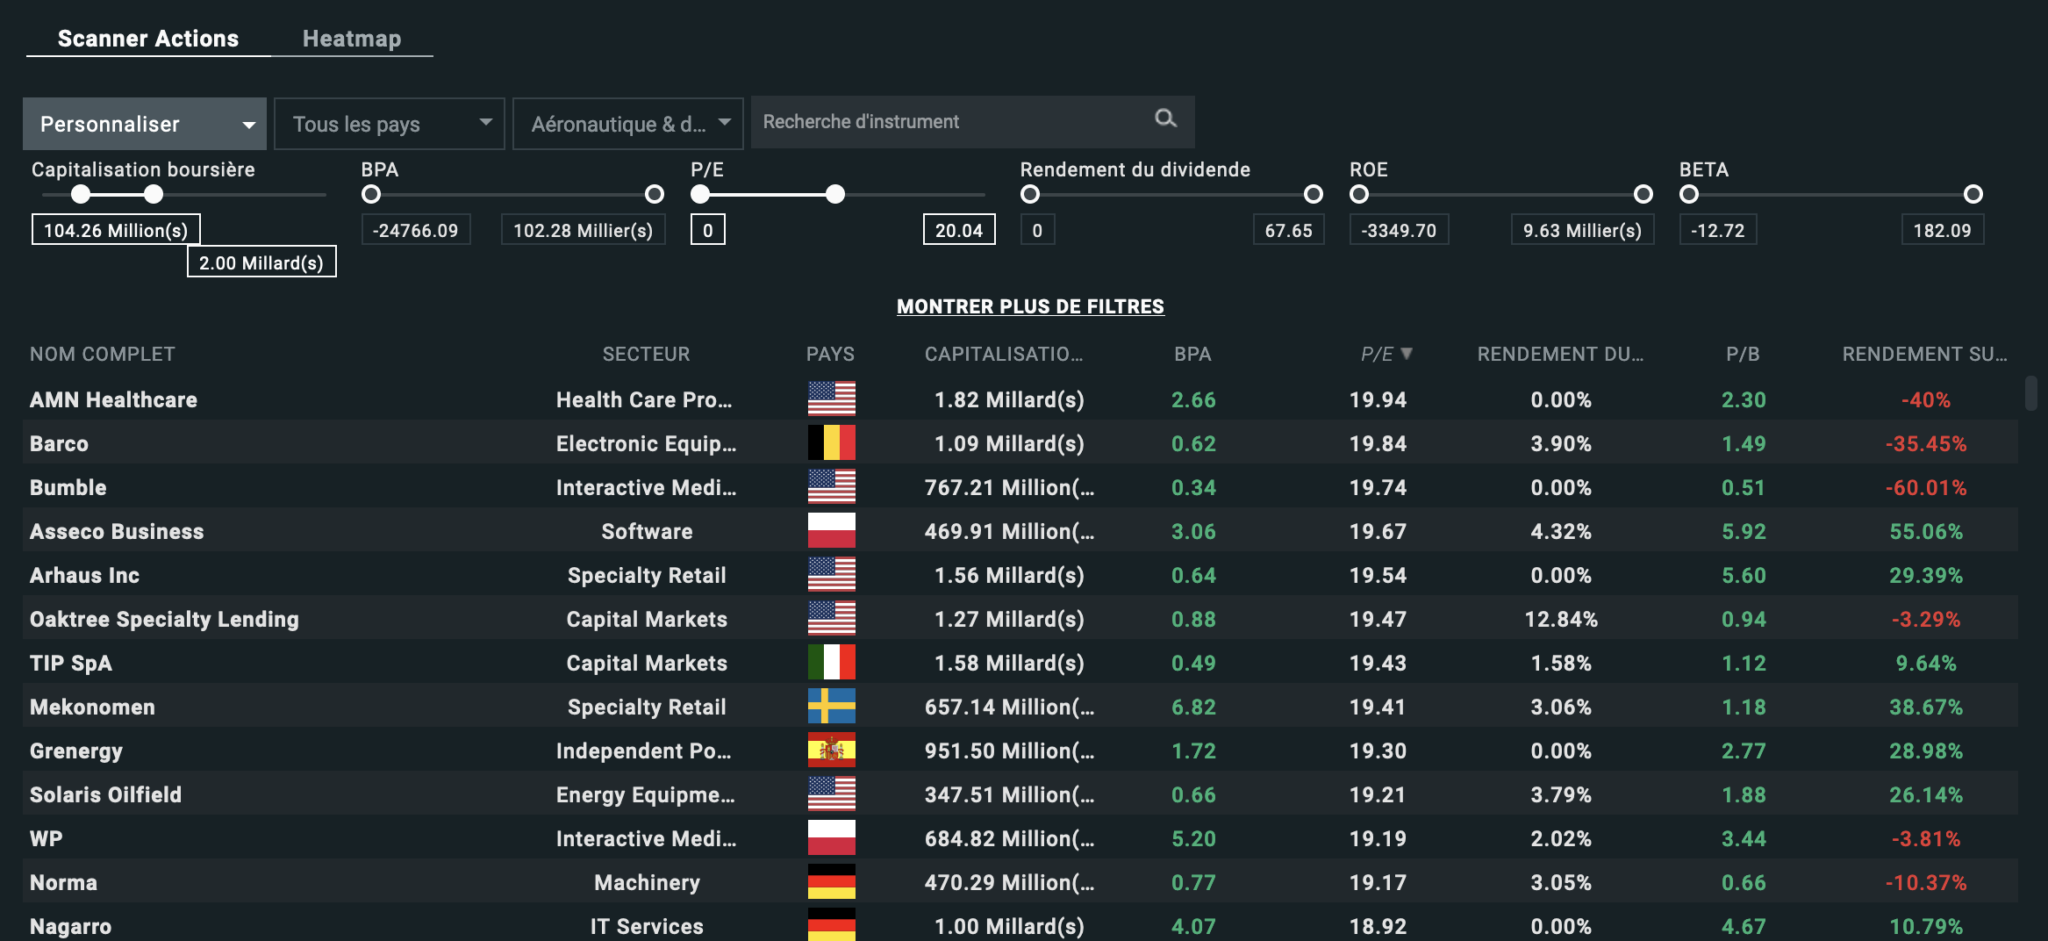Viewport: 2048px width, 941px height.
Task: Click the Germany flag for Norma
Action: point(831,882)
